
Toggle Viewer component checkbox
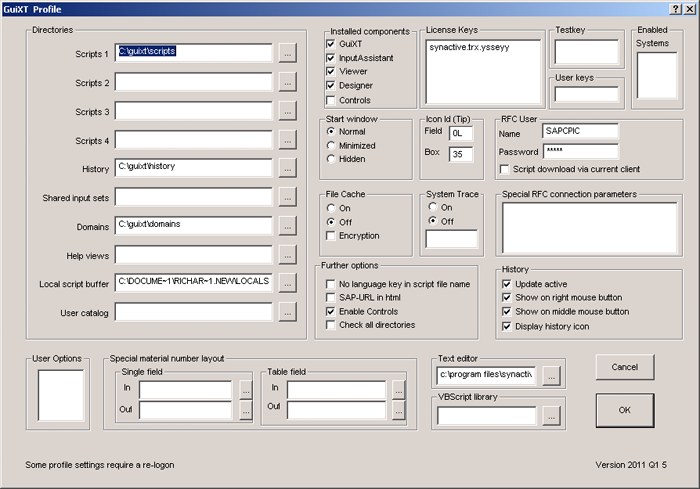331,71
